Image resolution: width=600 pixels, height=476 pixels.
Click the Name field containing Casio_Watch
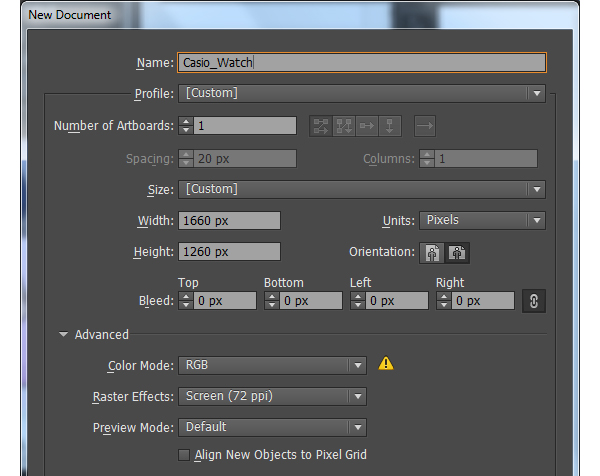click(362, 63)
